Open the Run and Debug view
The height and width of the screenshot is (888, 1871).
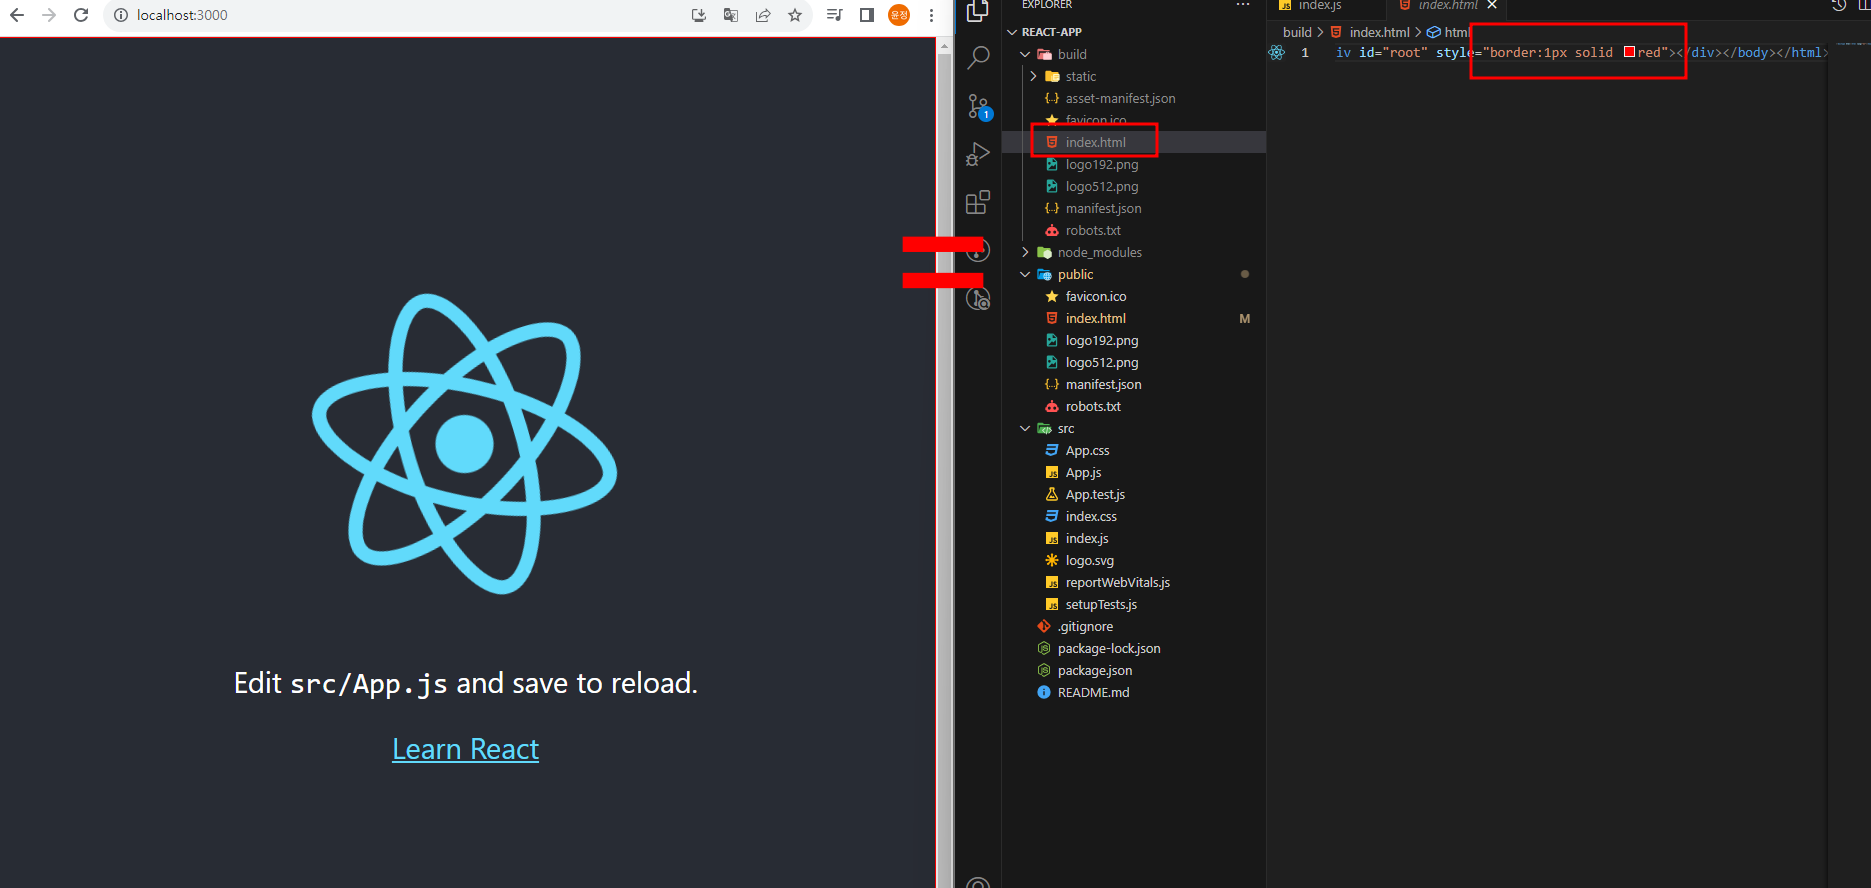[978, 154]
